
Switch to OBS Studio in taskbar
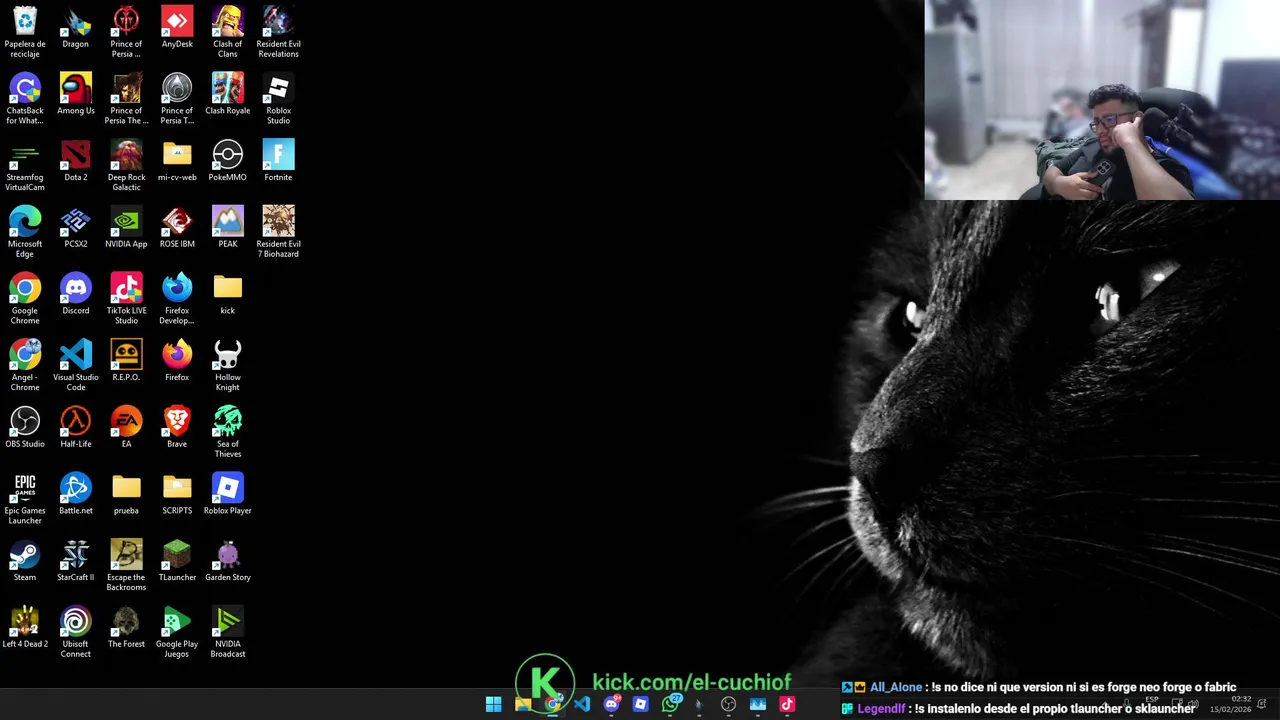(x=728, y=704)
